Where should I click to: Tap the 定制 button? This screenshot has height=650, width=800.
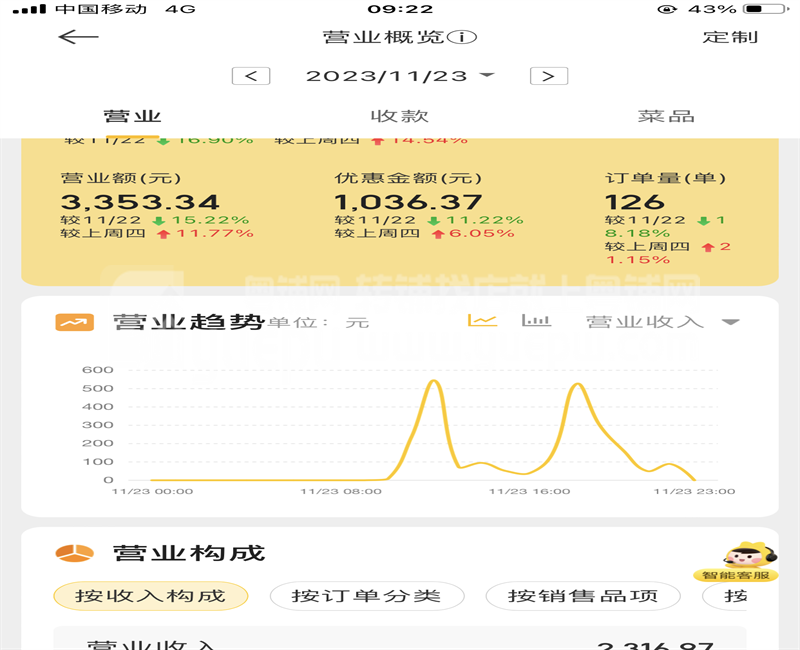pyautogui.click(x=730, y=37)
